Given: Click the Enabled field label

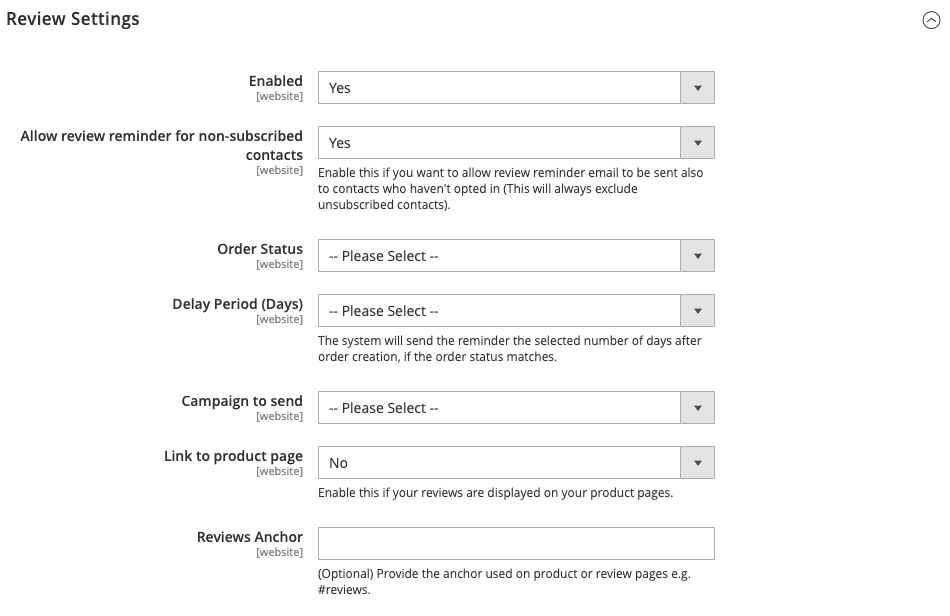Looking at the screenshot, I should pos(276,81).
